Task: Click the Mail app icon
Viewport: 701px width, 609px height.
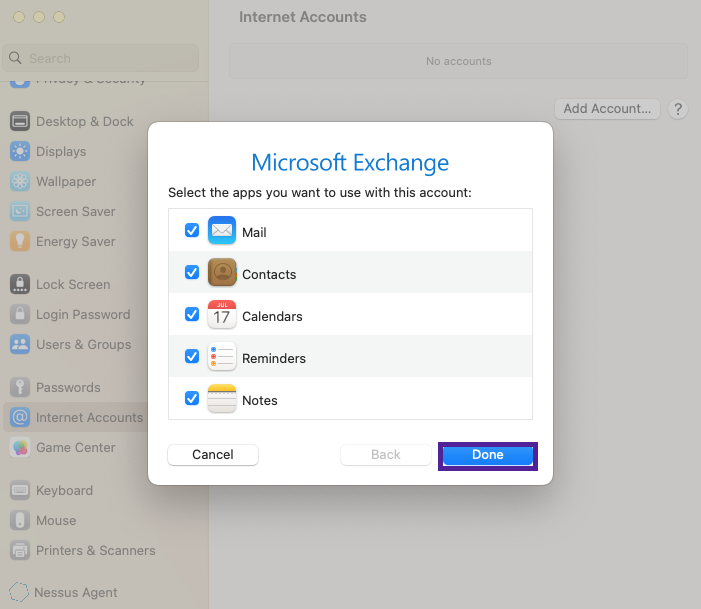Action: [x=222, y=230]
